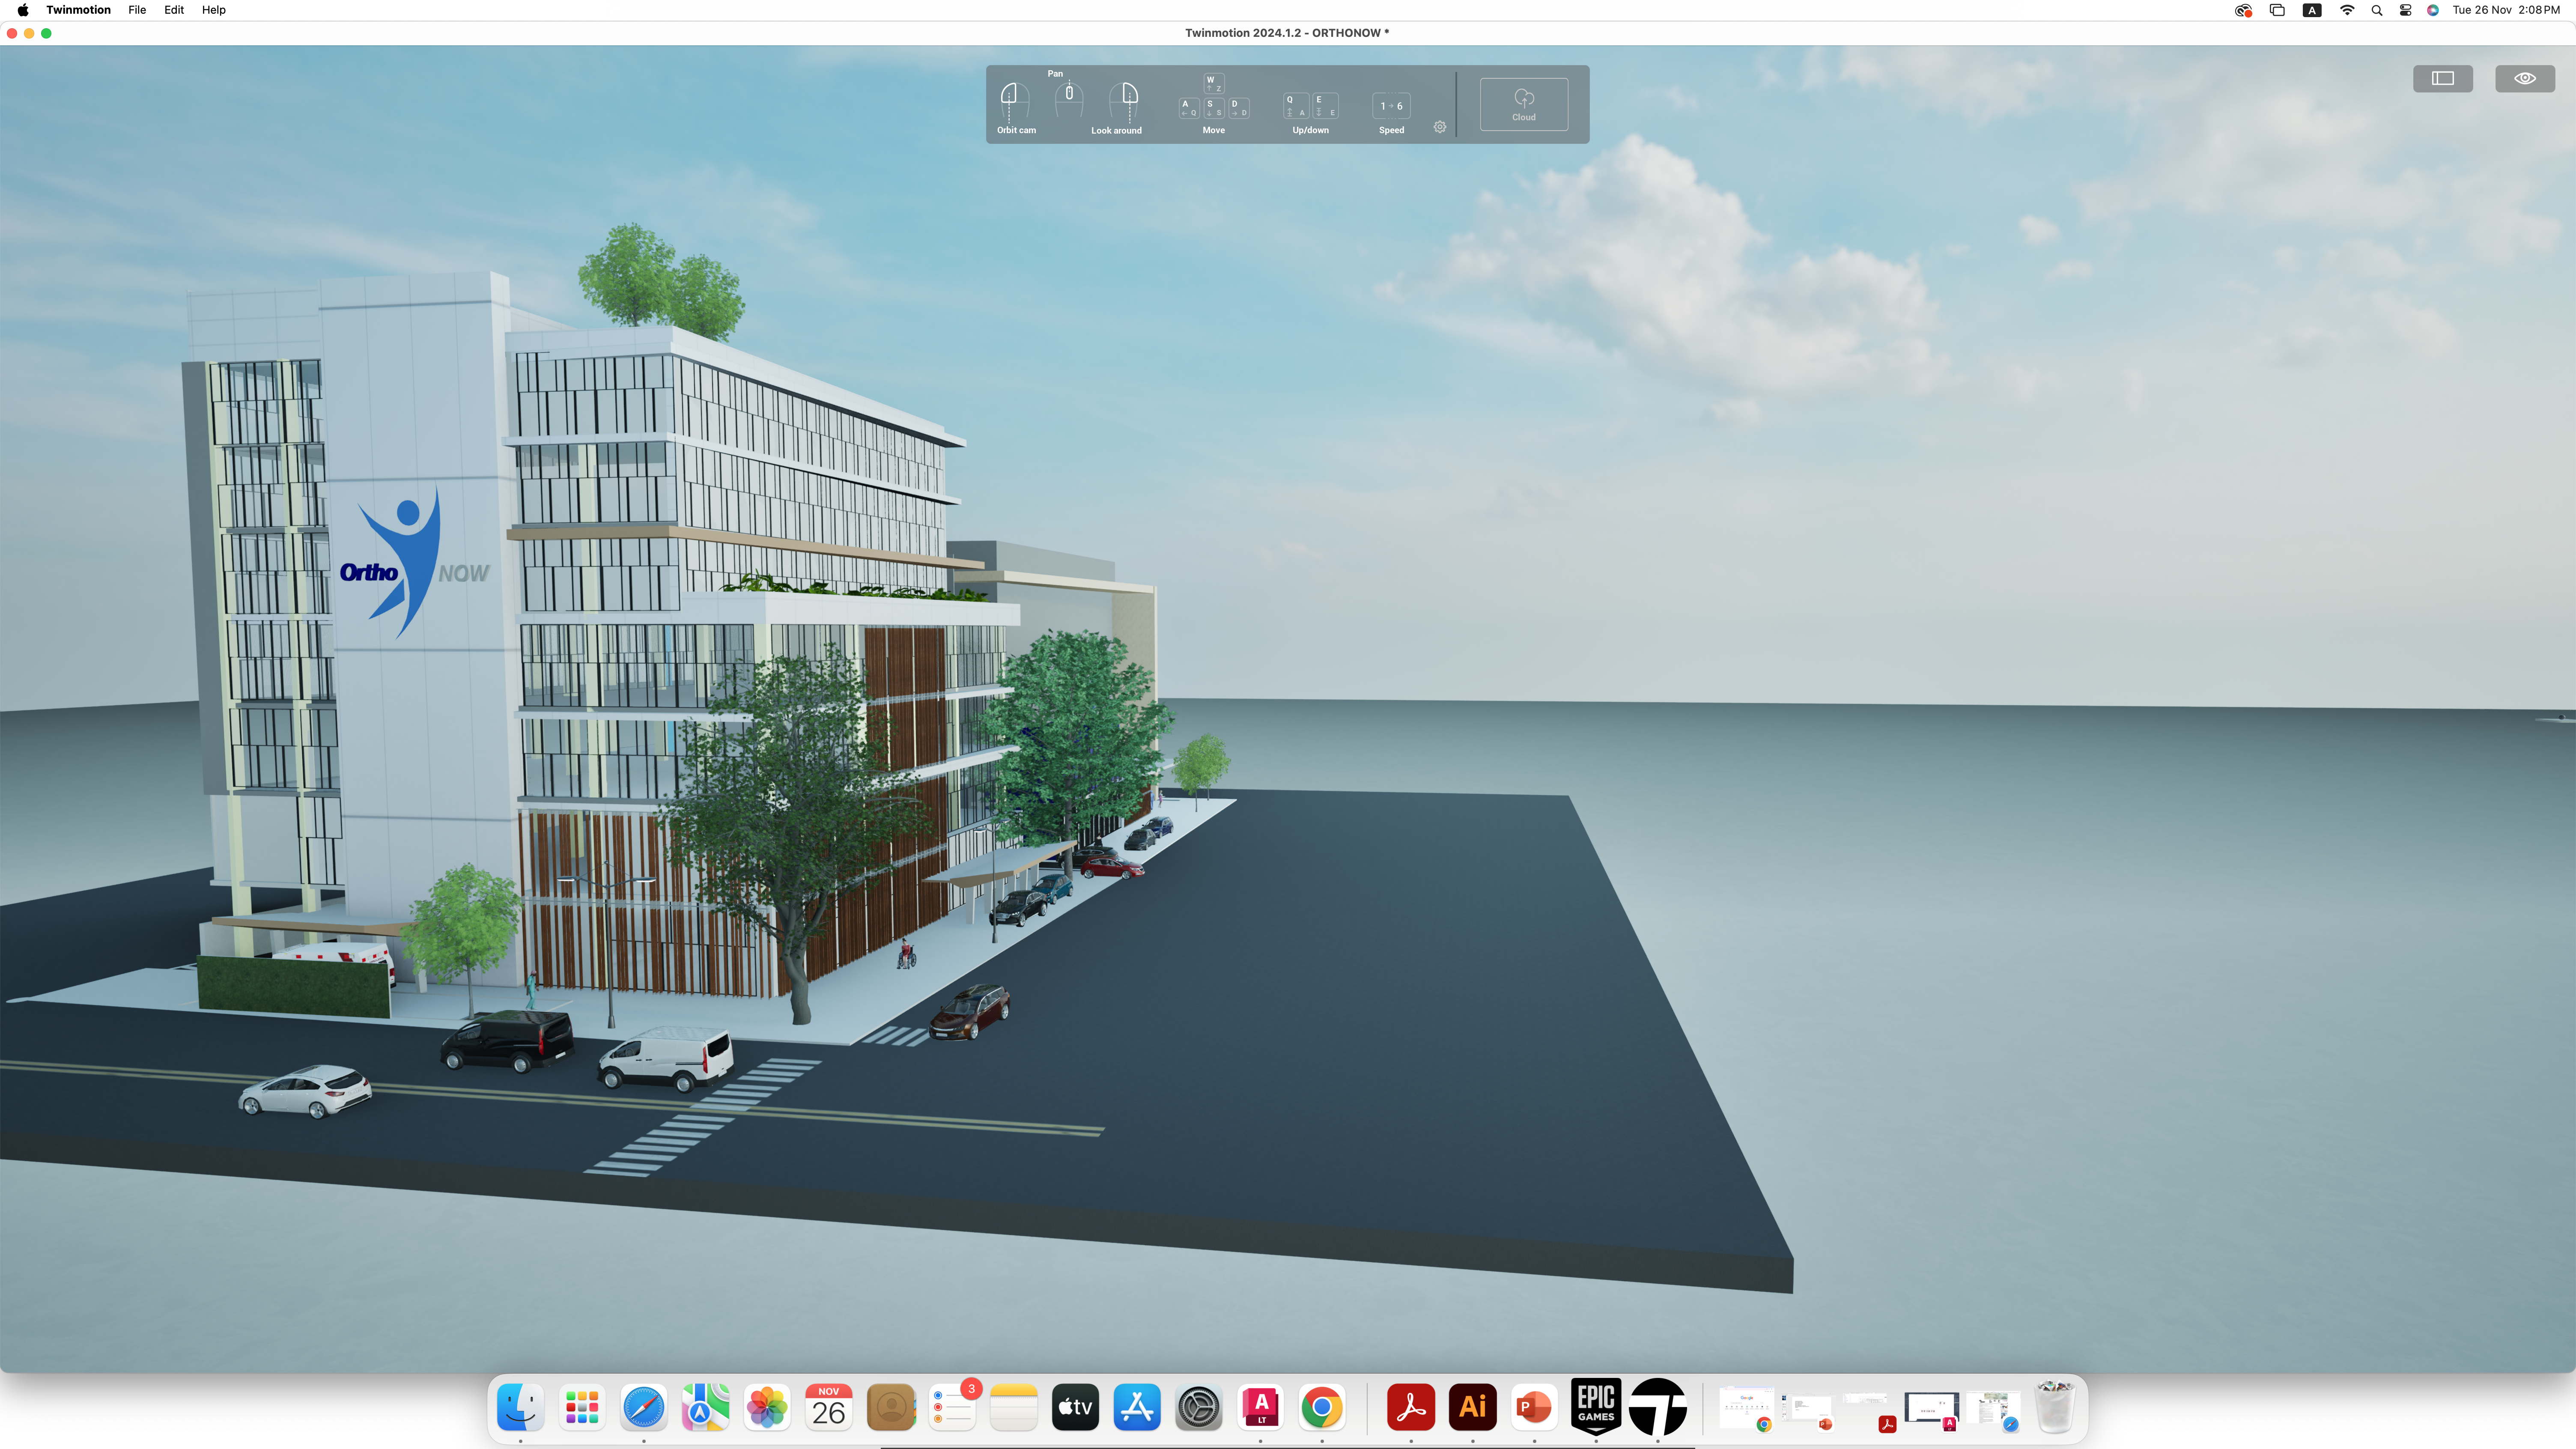Click the Twinmotion icon in the Dock
Viewport: 2576px width, 1449px height.
point(1658,1407)
